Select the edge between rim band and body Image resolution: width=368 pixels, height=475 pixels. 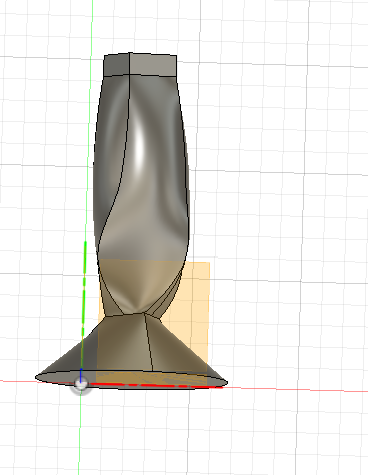click(x=140, y=75)
